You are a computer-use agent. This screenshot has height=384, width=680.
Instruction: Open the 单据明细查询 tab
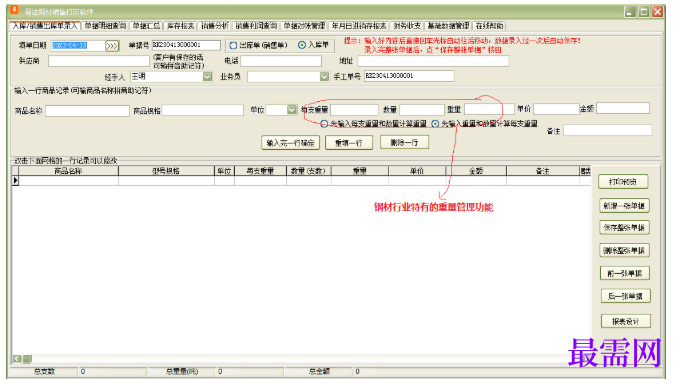[x=105, y=26]
